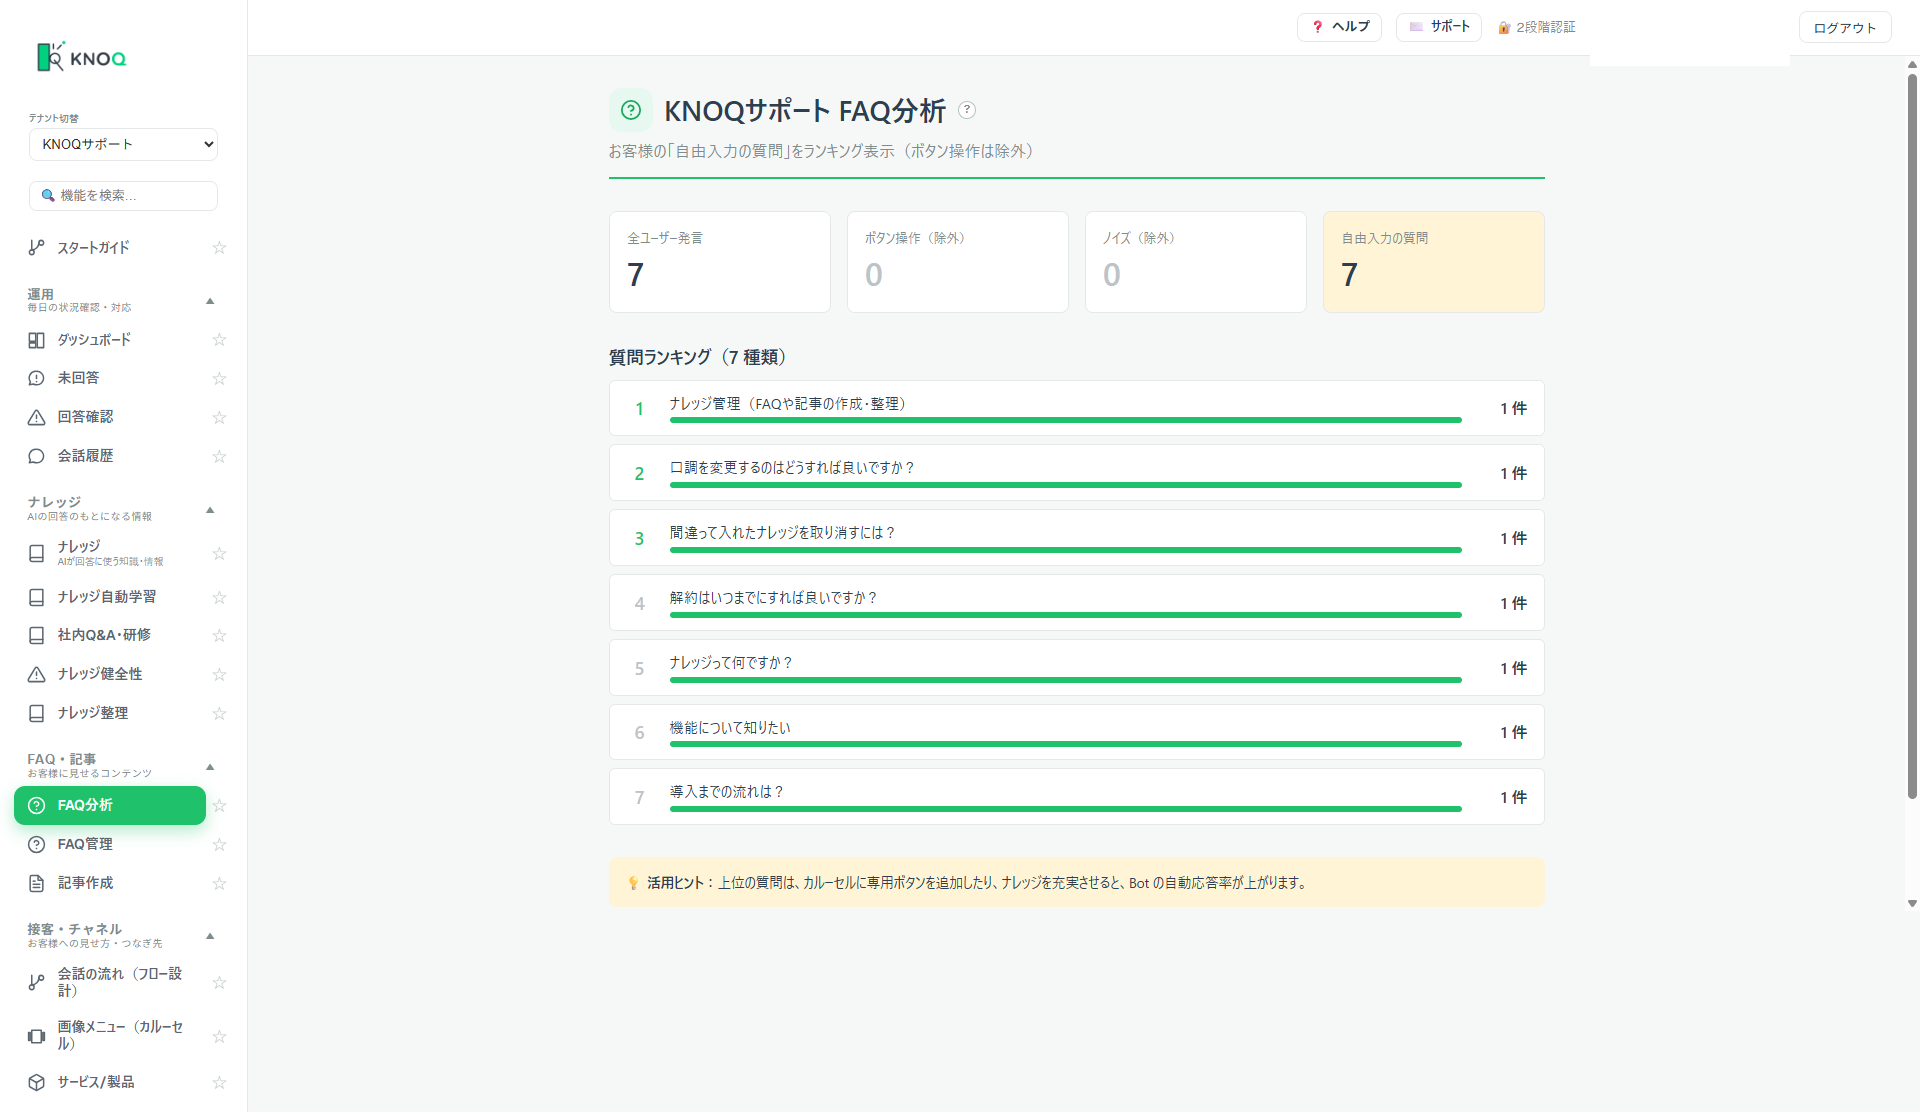
Task: Click the FAQ管理 question circle icon
Action: point(36,844)
